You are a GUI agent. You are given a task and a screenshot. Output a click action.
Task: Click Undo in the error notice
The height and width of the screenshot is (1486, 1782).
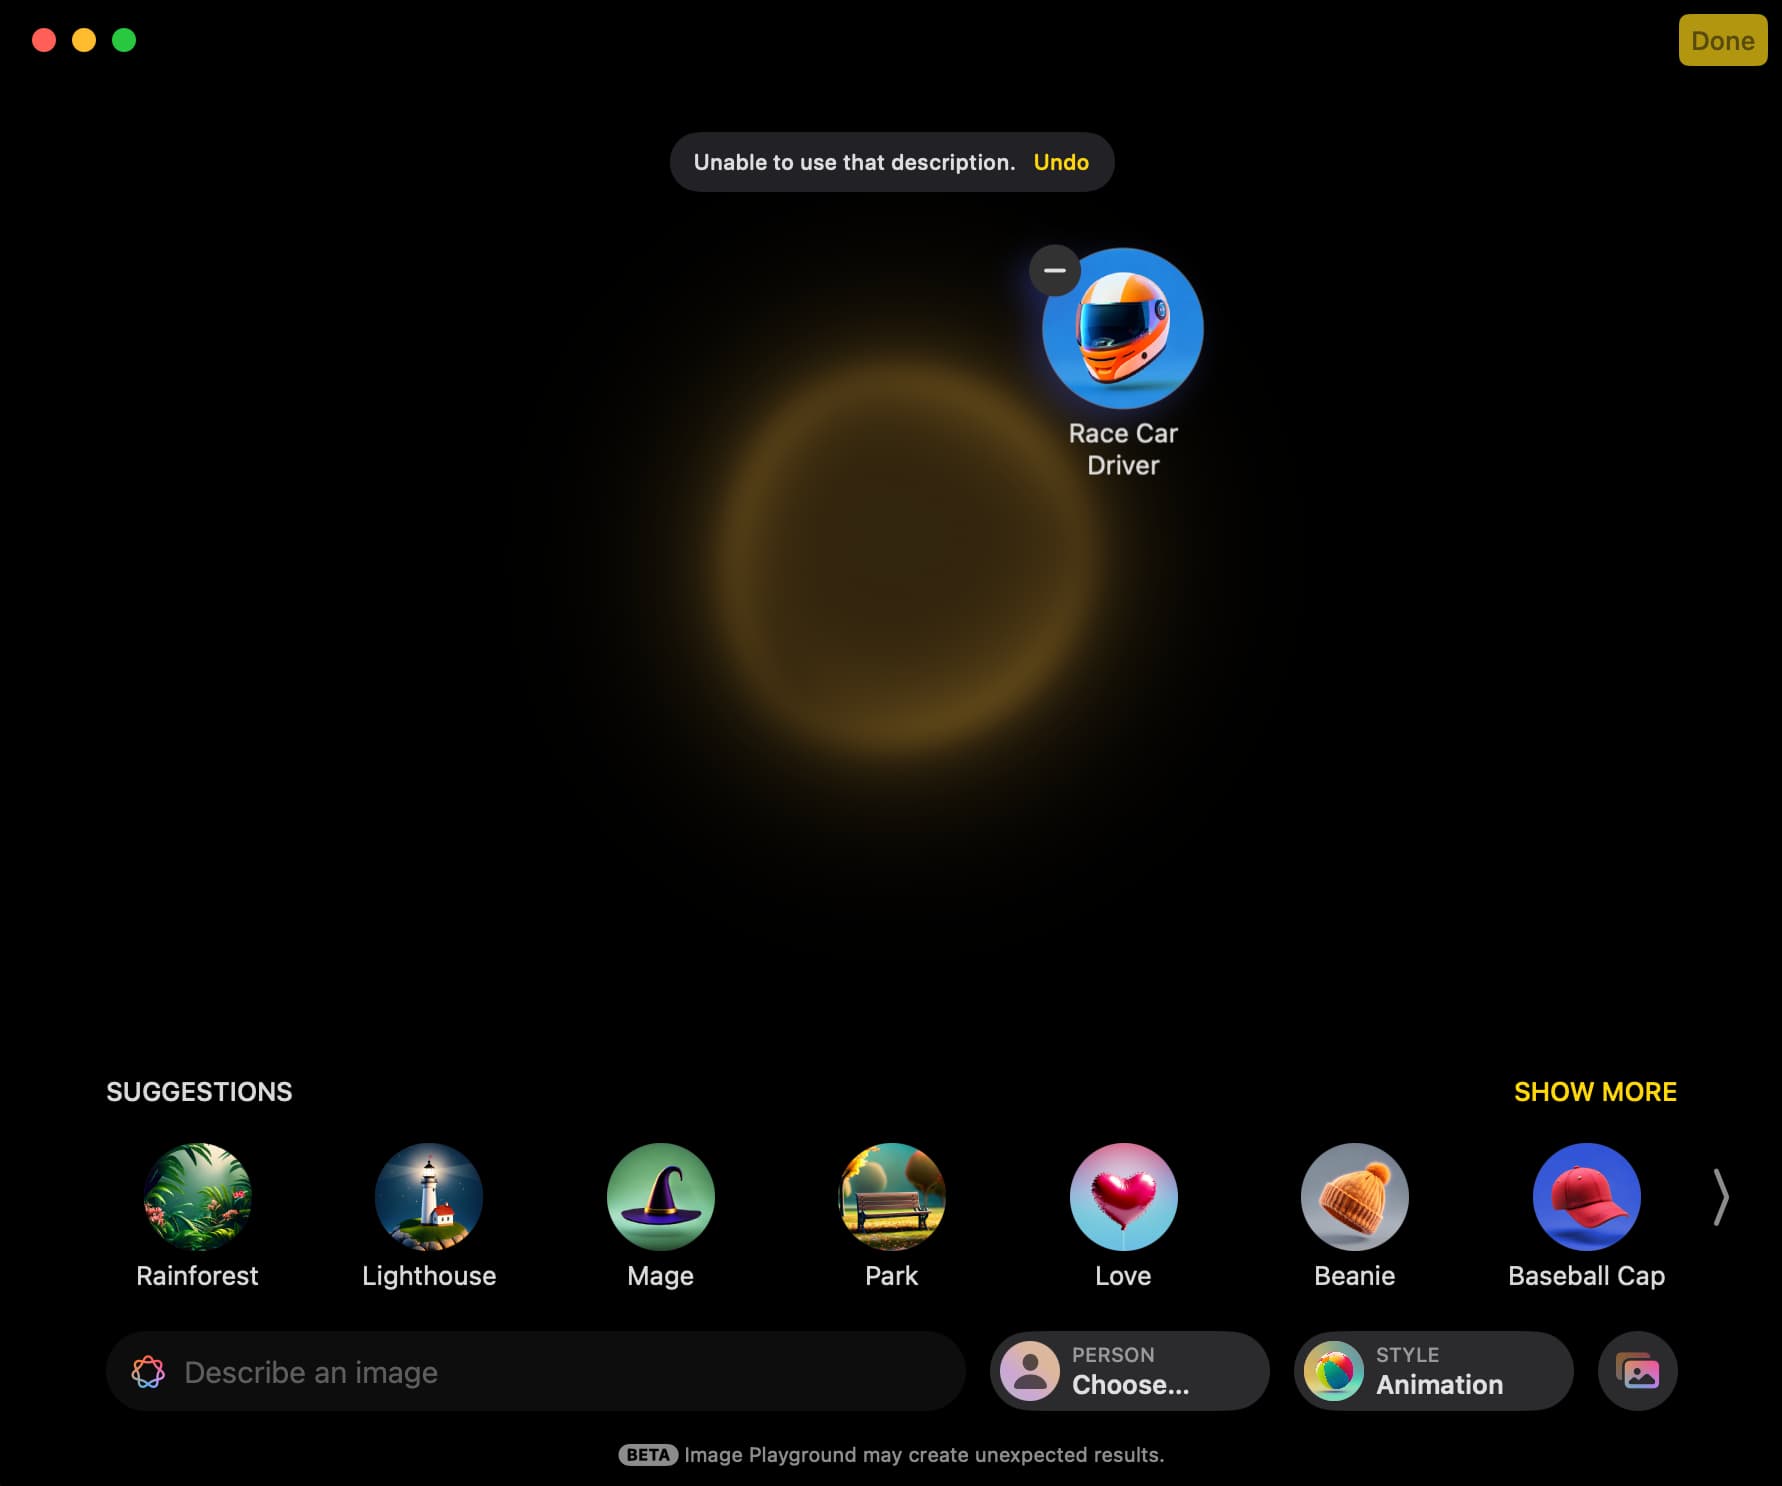coord(1061,162)
